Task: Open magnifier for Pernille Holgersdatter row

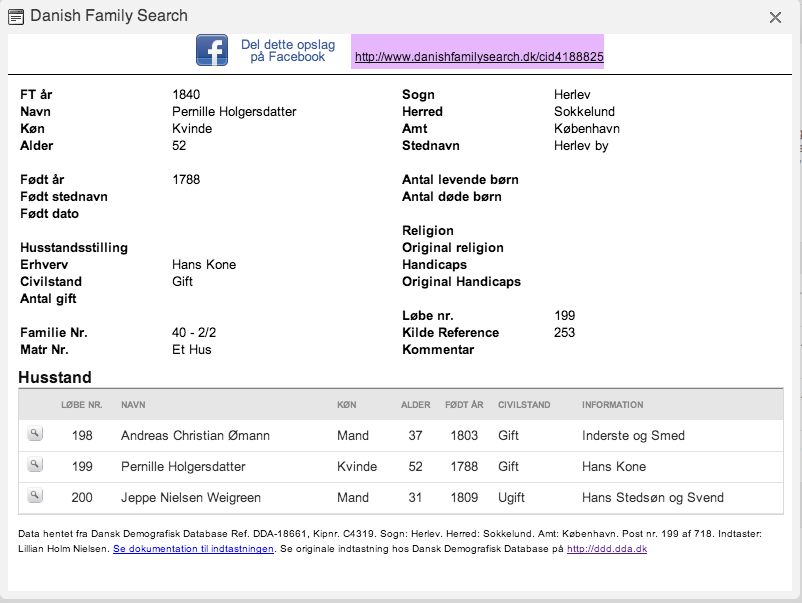Action: (x=35, y=465)
